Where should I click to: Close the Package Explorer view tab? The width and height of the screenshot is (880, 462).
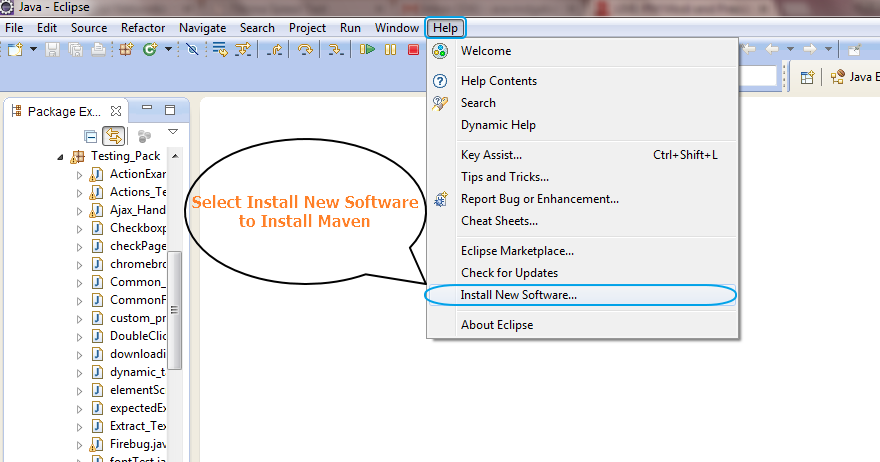(116, 111)
